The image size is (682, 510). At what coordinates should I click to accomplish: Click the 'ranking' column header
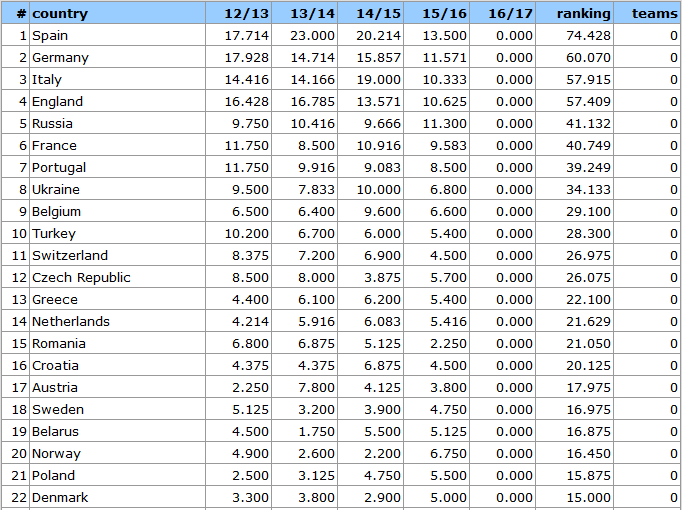[575, 13]
